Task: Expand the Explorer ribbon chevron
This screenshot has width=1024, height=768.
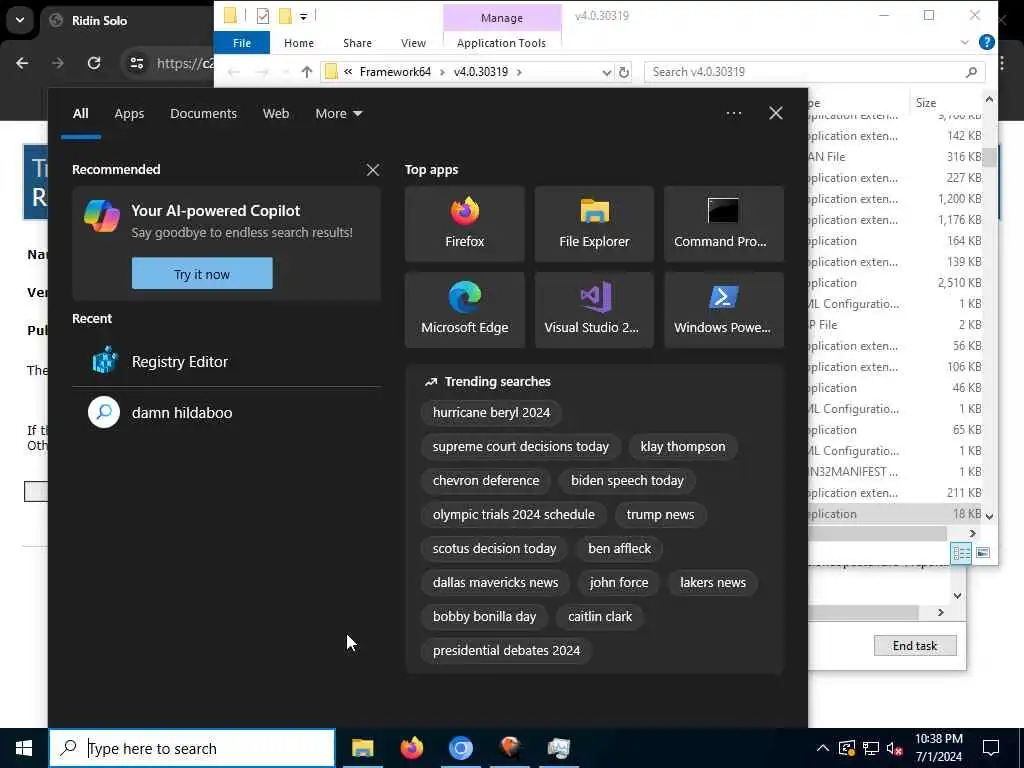Action: (x=964, y=42)
